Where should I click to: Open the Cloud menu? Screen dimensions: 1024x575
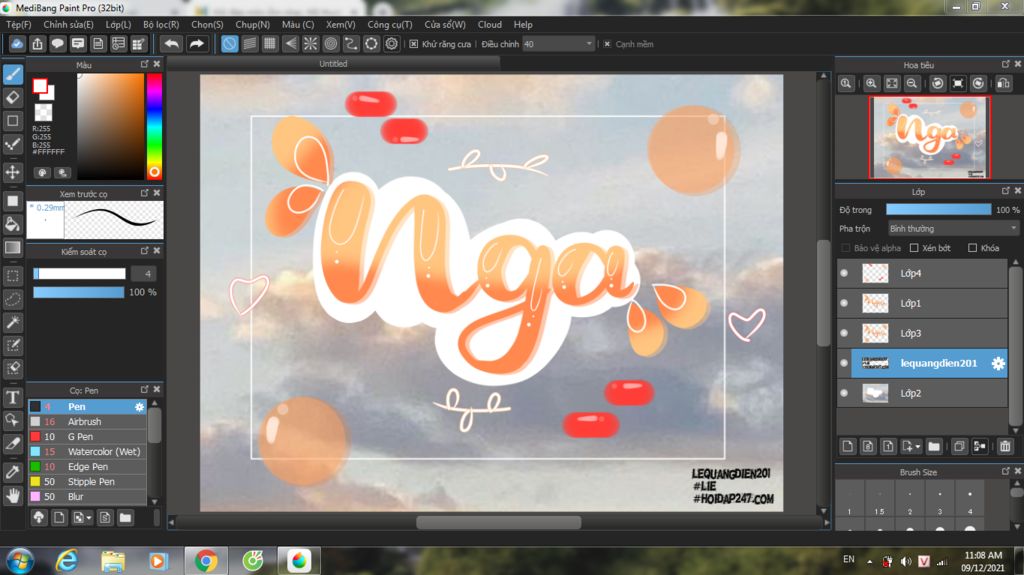coord(490,24)
